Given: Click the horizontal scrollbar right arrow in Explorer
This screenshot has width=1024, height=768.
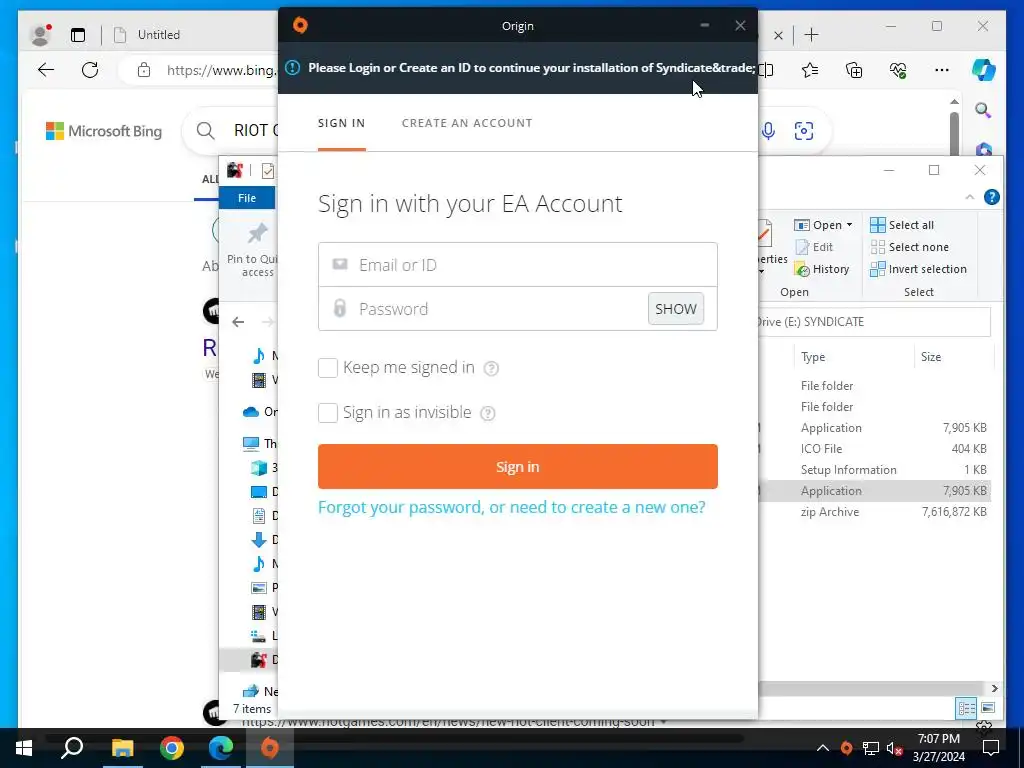Looking at the screenshot, I should 995,688.
